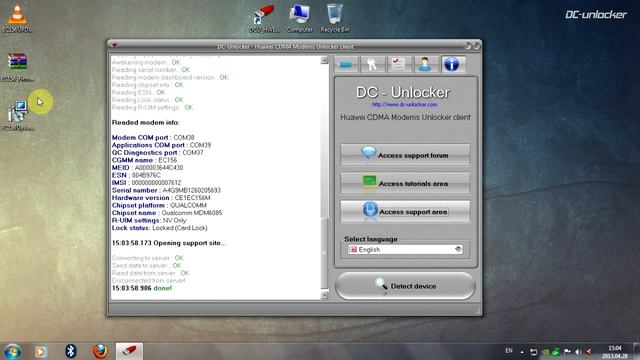This screenshot has height=360, width=640.
Task: Click the 'IMSI' value line in log
Action: (147, 183)
